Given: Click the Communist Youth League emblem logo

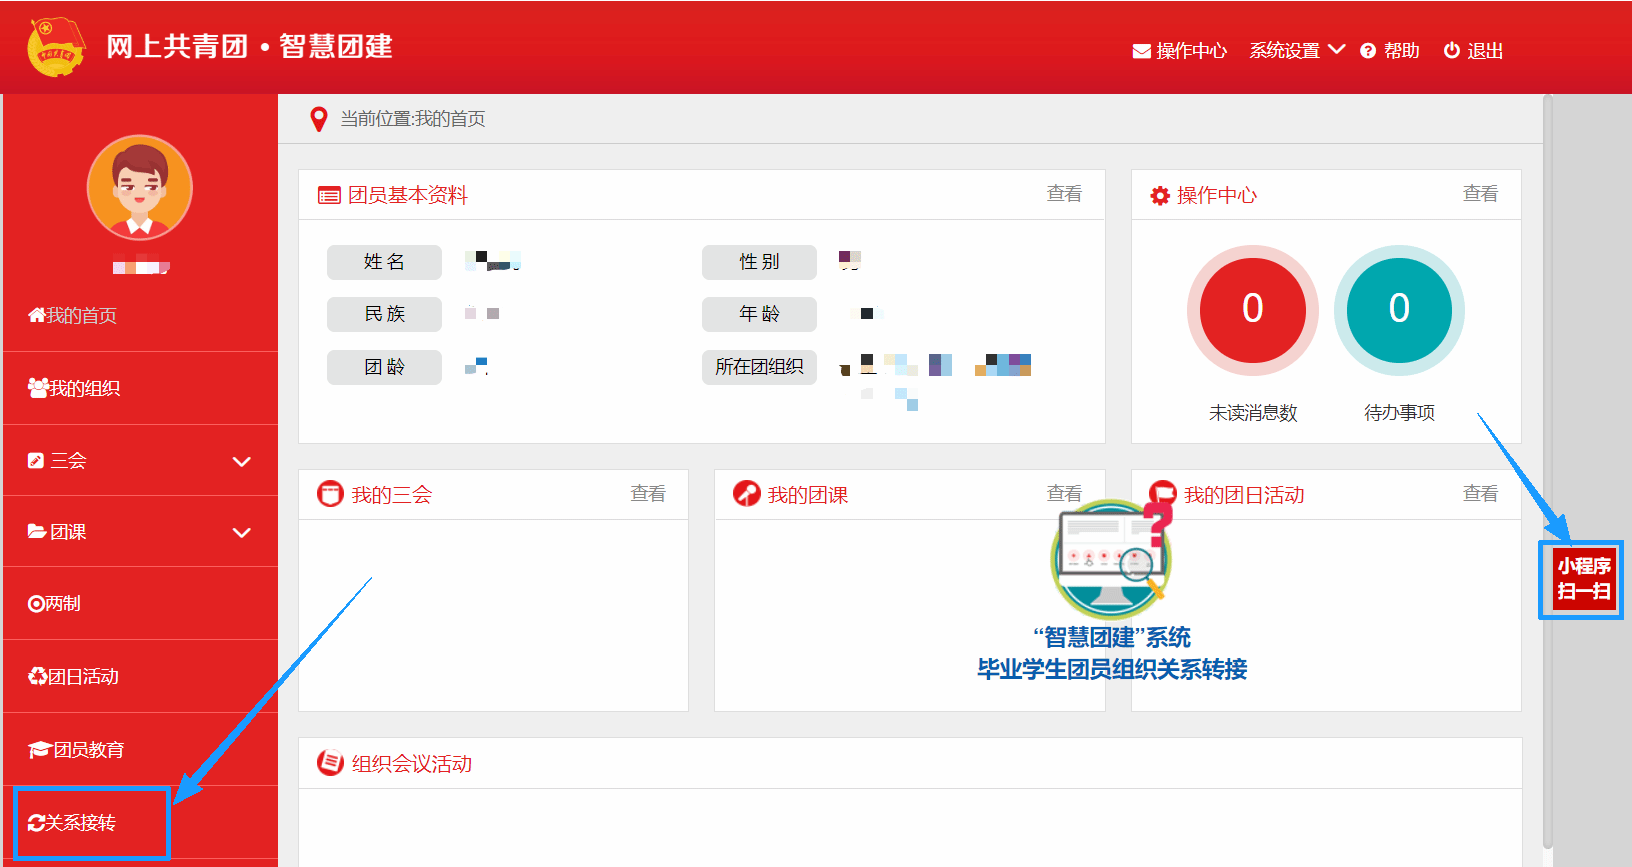Looking at the screenshot, I should pyautogui.click(x=55, y=47).
